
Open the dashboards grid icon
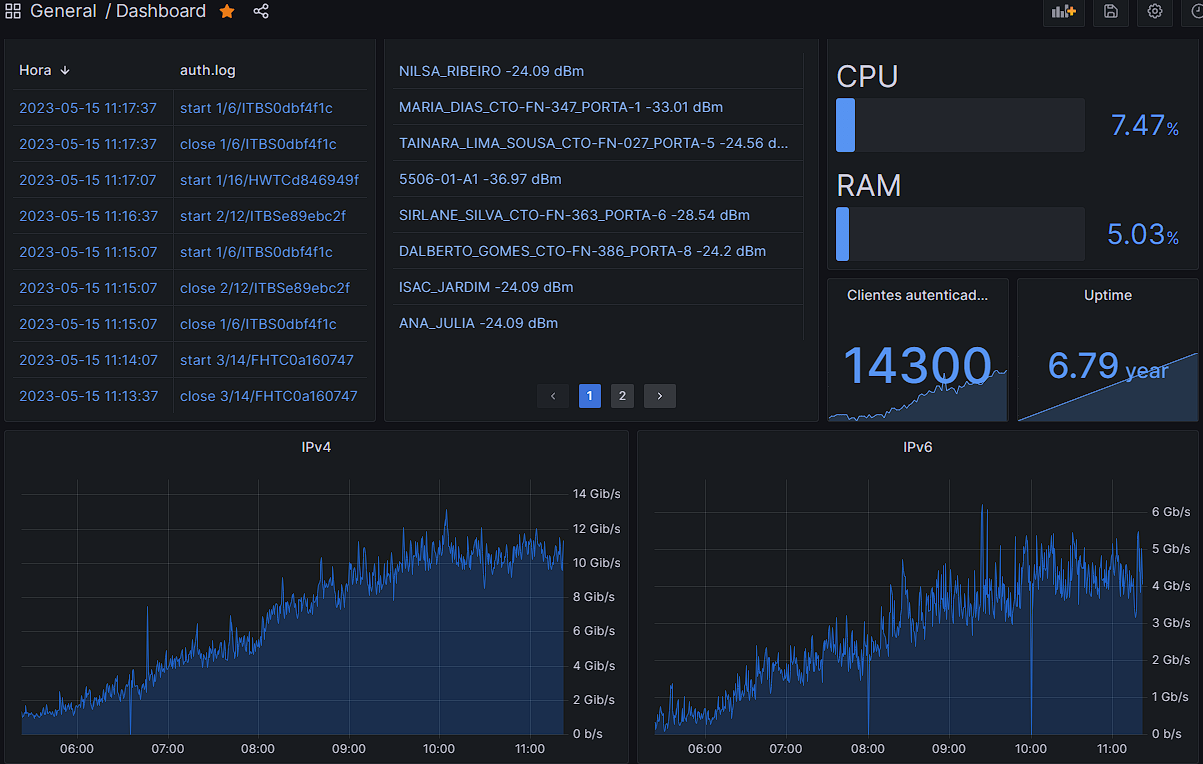tap(13, 11)
